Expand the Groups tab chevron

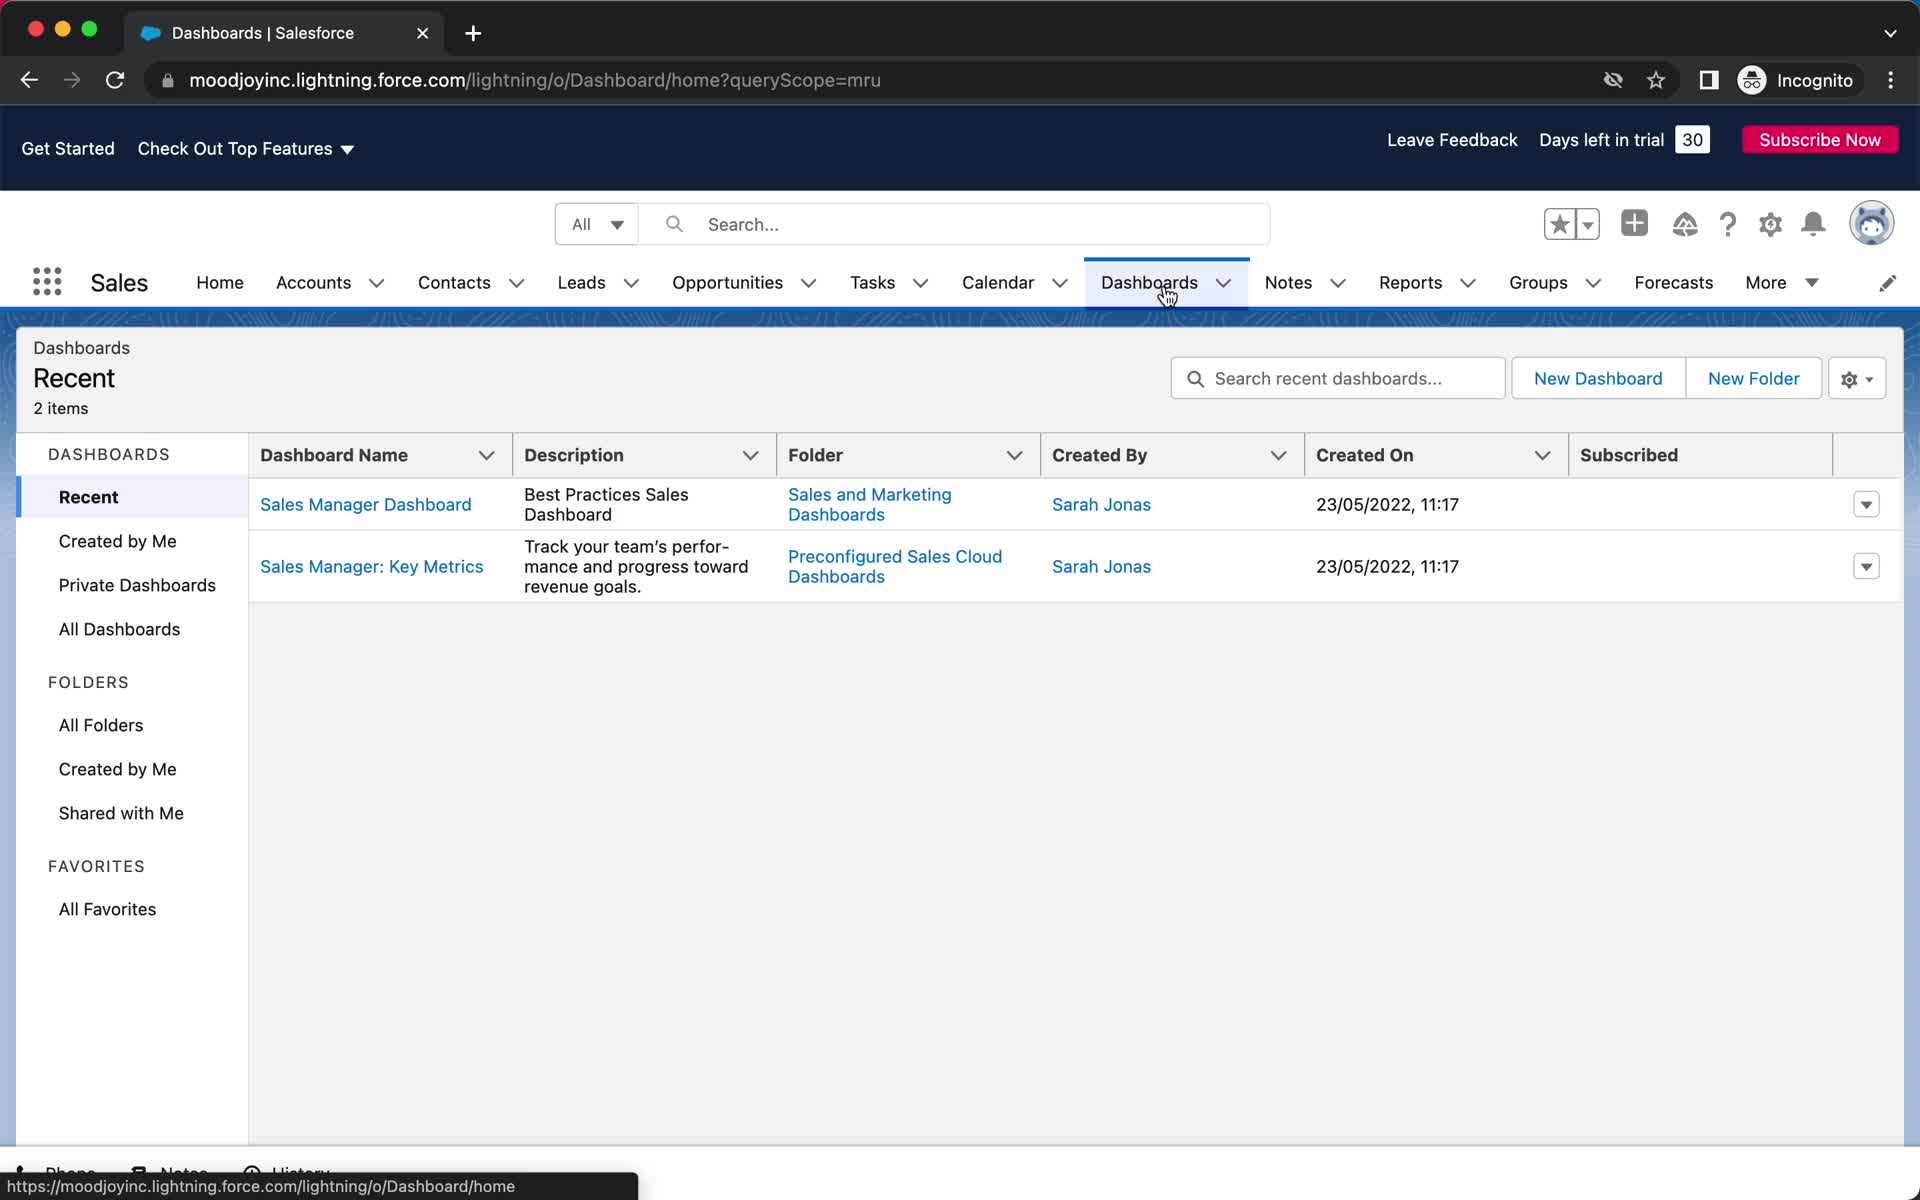pos(1593,283)
